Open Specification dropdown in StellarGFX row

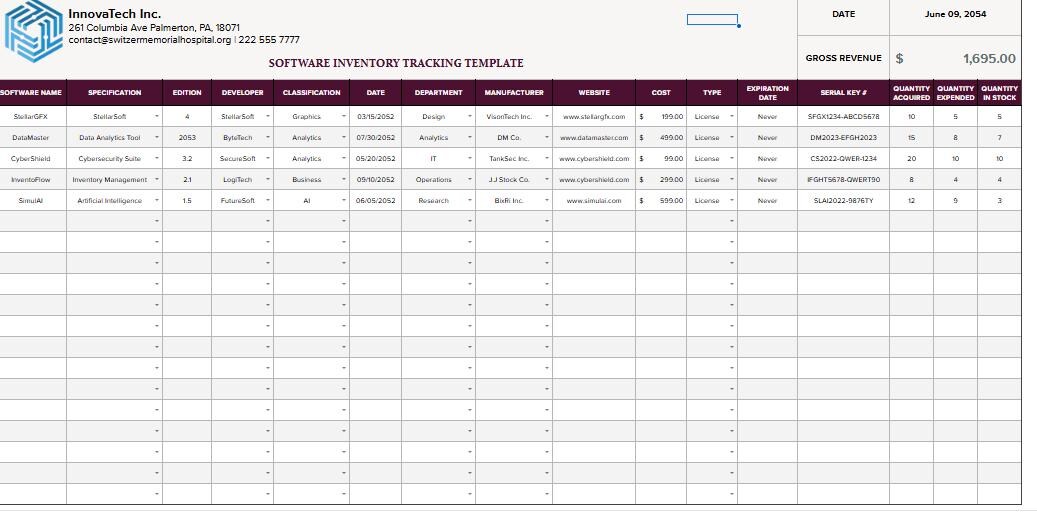(x=157, y=116)
